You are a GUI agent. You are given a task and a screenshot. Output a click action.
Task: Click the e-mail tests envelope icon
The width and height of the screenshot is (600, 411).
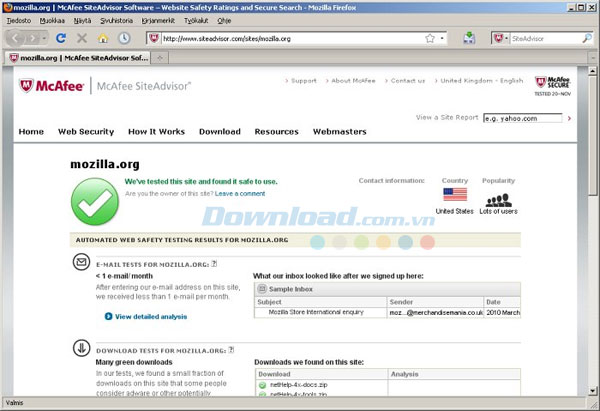(81, 262)
